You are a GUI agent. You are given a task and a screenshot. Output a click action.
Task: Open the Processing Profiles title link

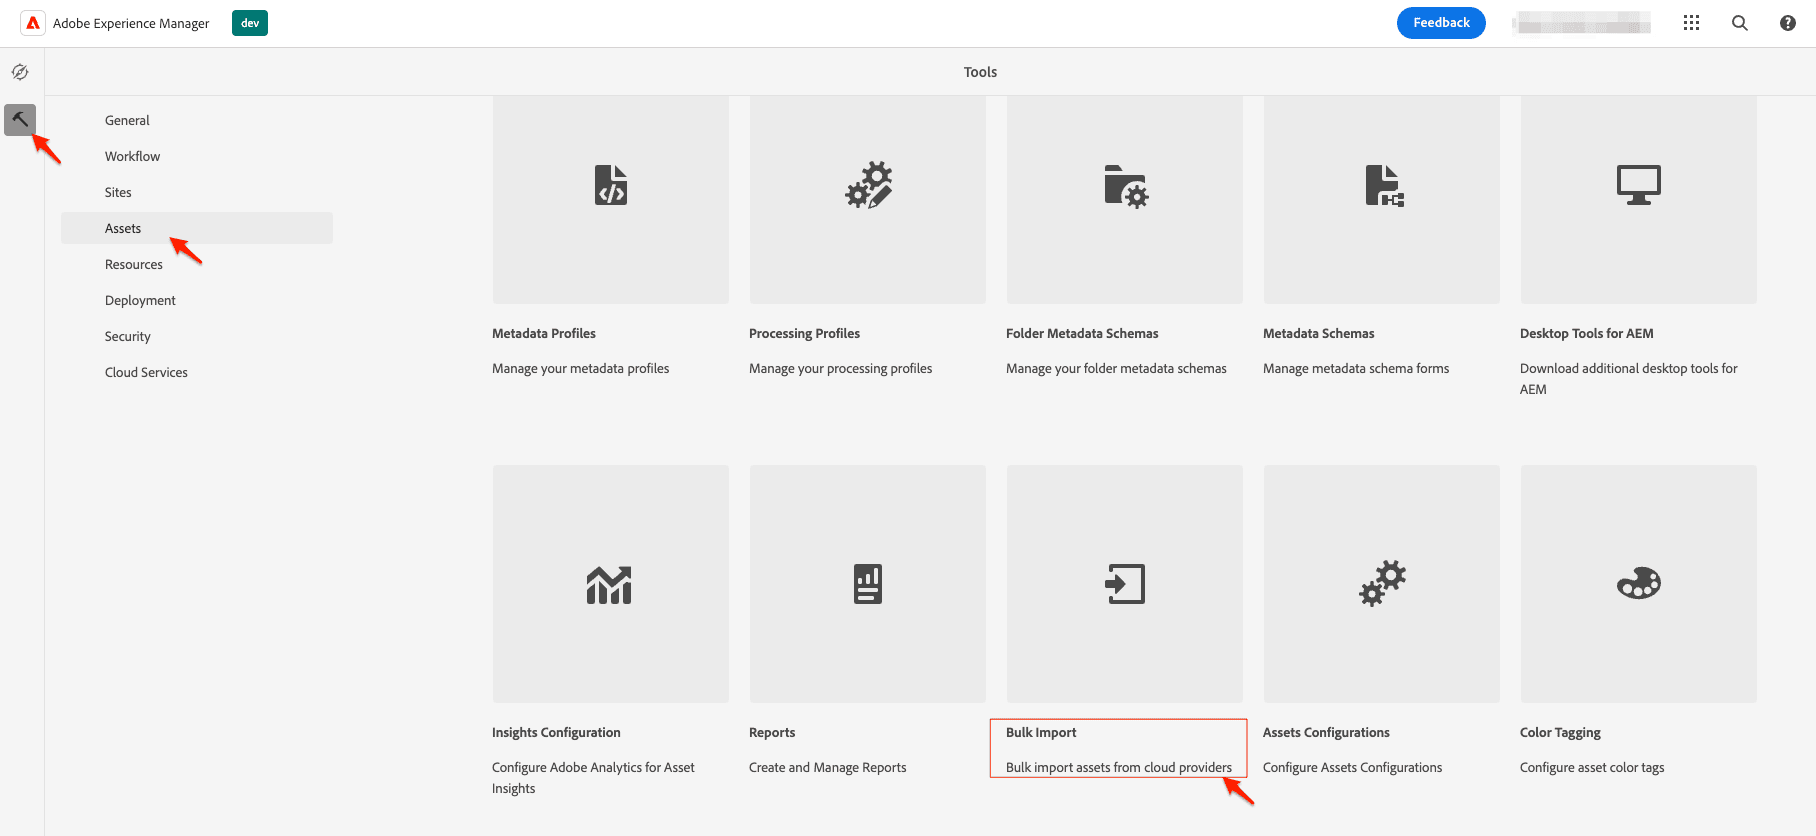pos(804,333)
